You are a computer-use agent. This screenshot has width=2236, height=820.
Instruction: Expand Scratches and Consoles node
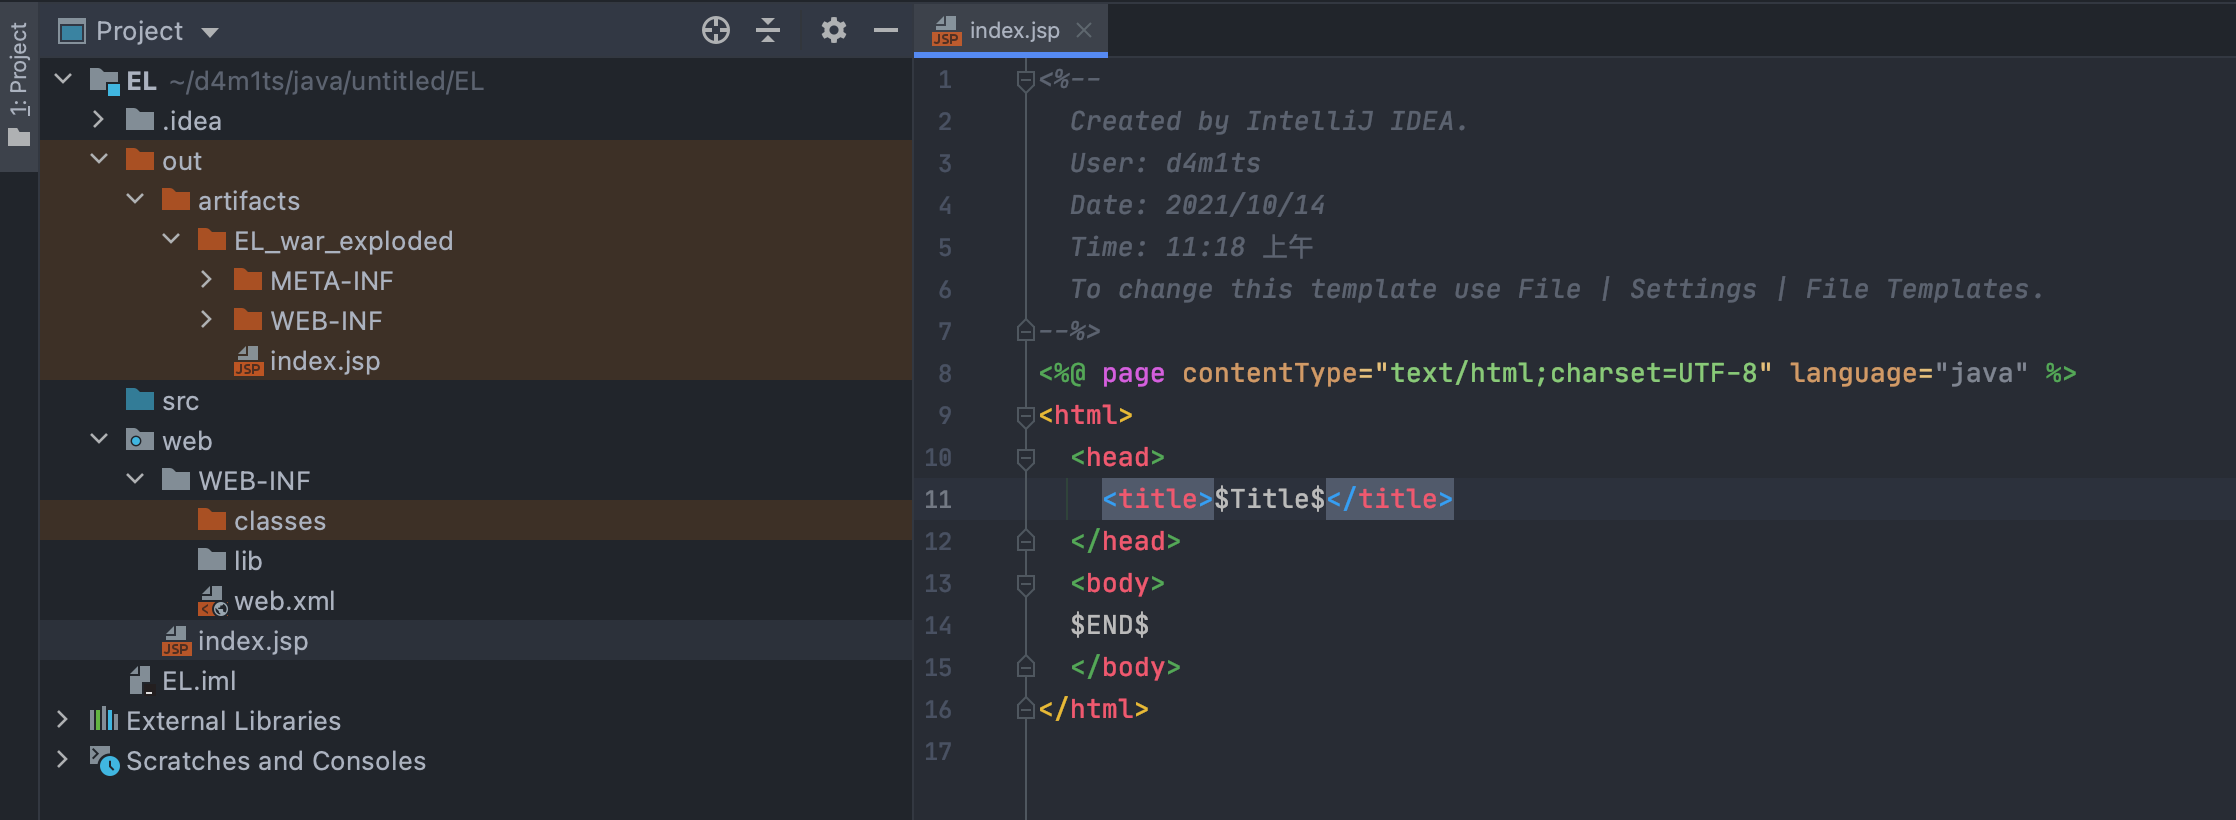coord(62,759)
